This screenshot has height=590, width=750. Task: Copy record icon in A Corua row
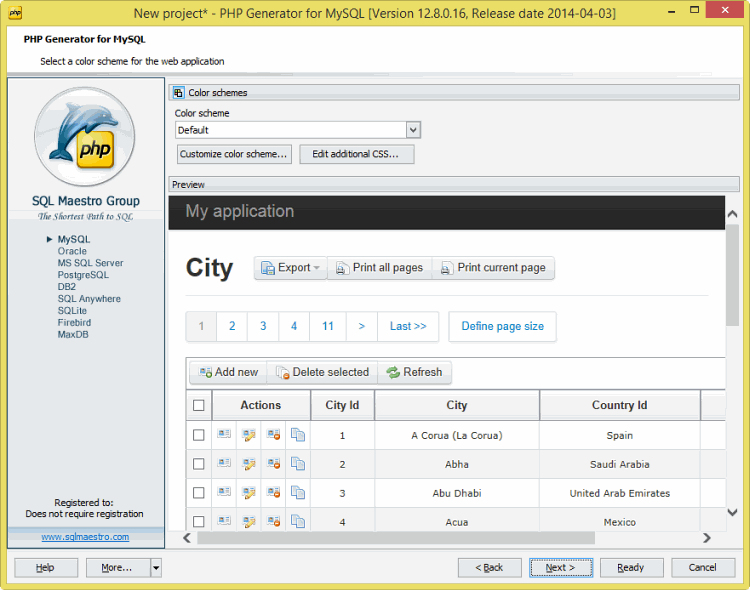click(298, 434)
